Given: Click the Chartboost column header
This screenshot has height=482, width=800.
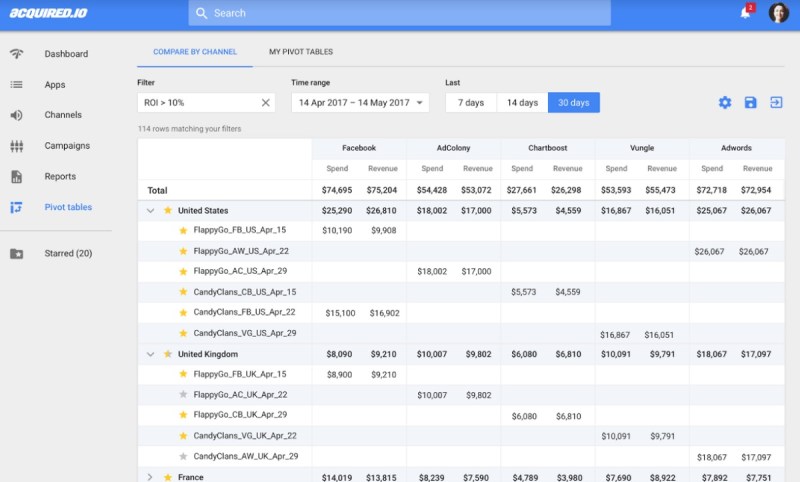Looking at the screenshot, I should click(x=547, y=148).
